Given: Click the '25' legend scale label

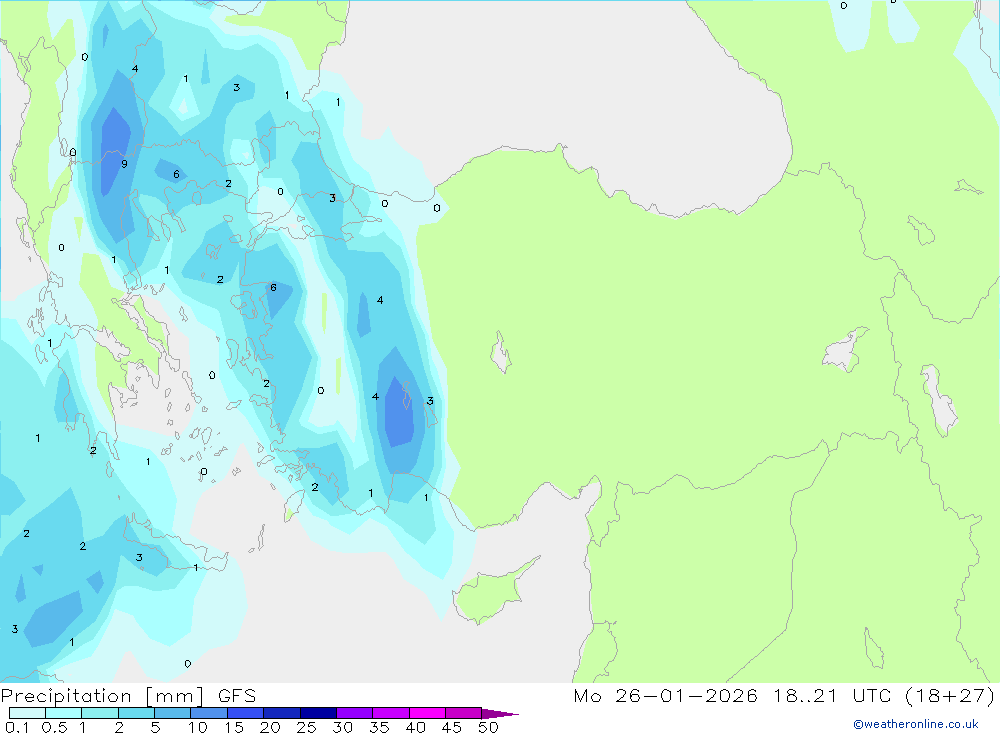Looking at the screenshot, I should pos(306,727).
